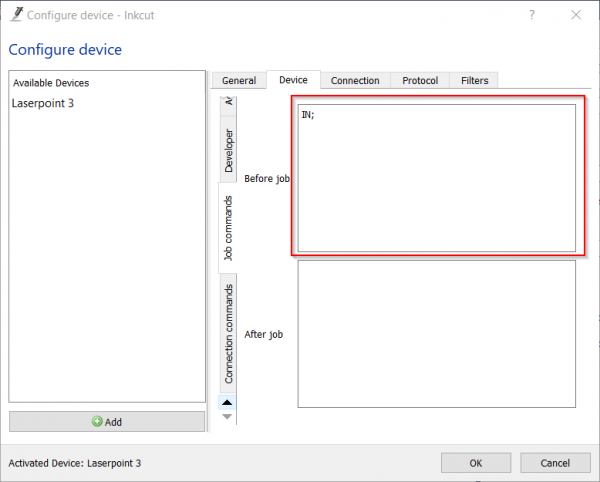The image size is (600, 482).
Task: Click the help question mark in the title bar
Action: pyautogui.click(x=532, y=15)
